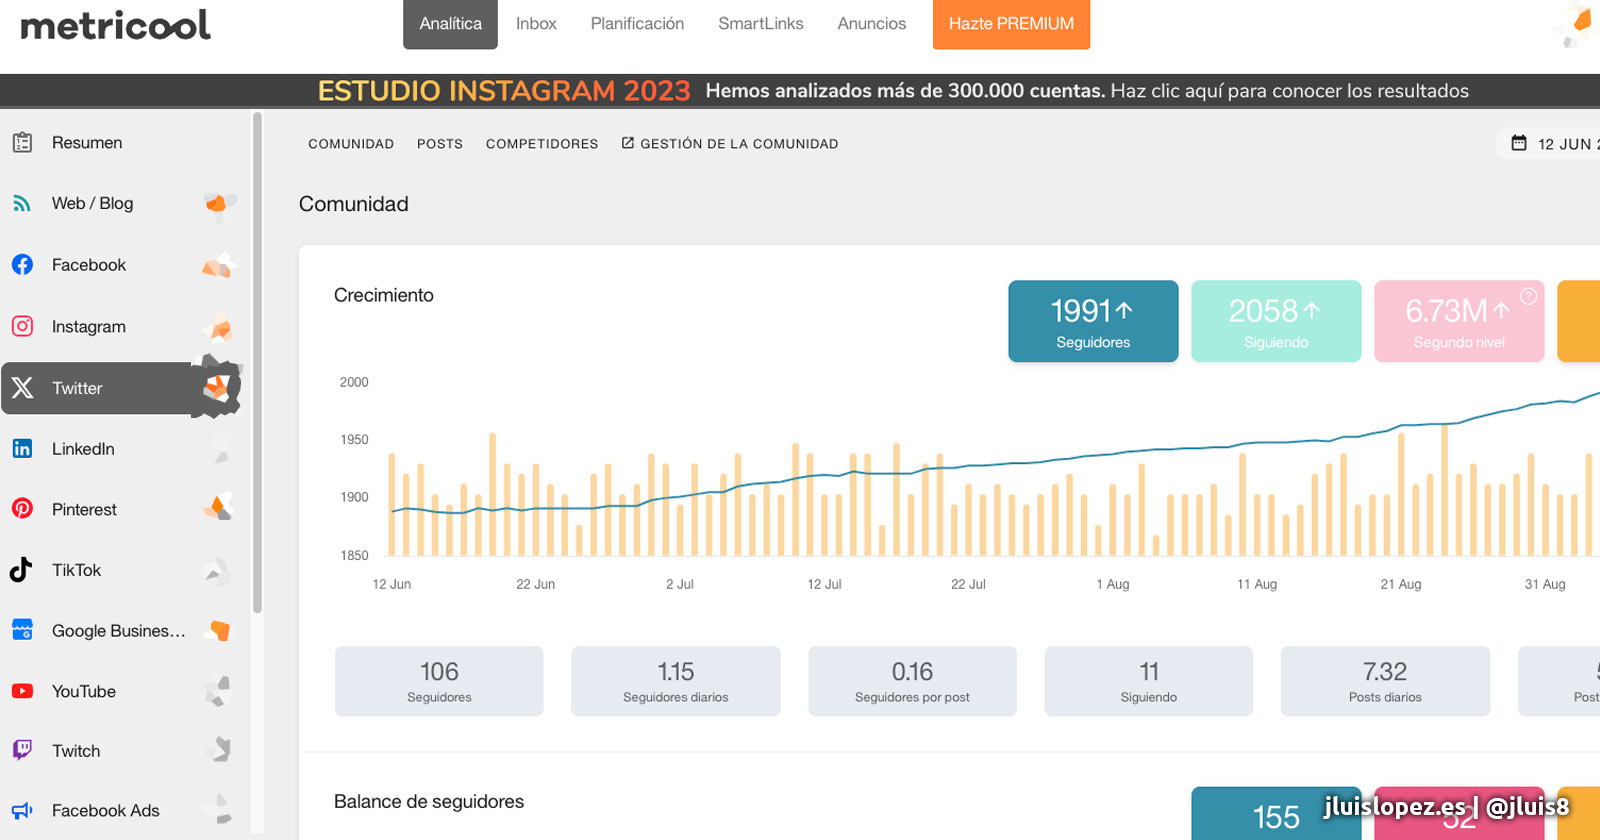The width and height of the screenshot is (1600, 840).
Task: Switch to the Planificación menu
Action: pyautogui.click(x=637, y=24)
